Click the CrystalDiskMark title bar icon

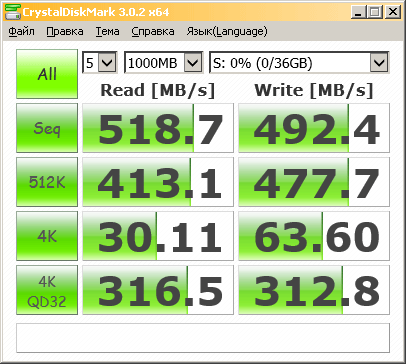click(x=13, y=12)
